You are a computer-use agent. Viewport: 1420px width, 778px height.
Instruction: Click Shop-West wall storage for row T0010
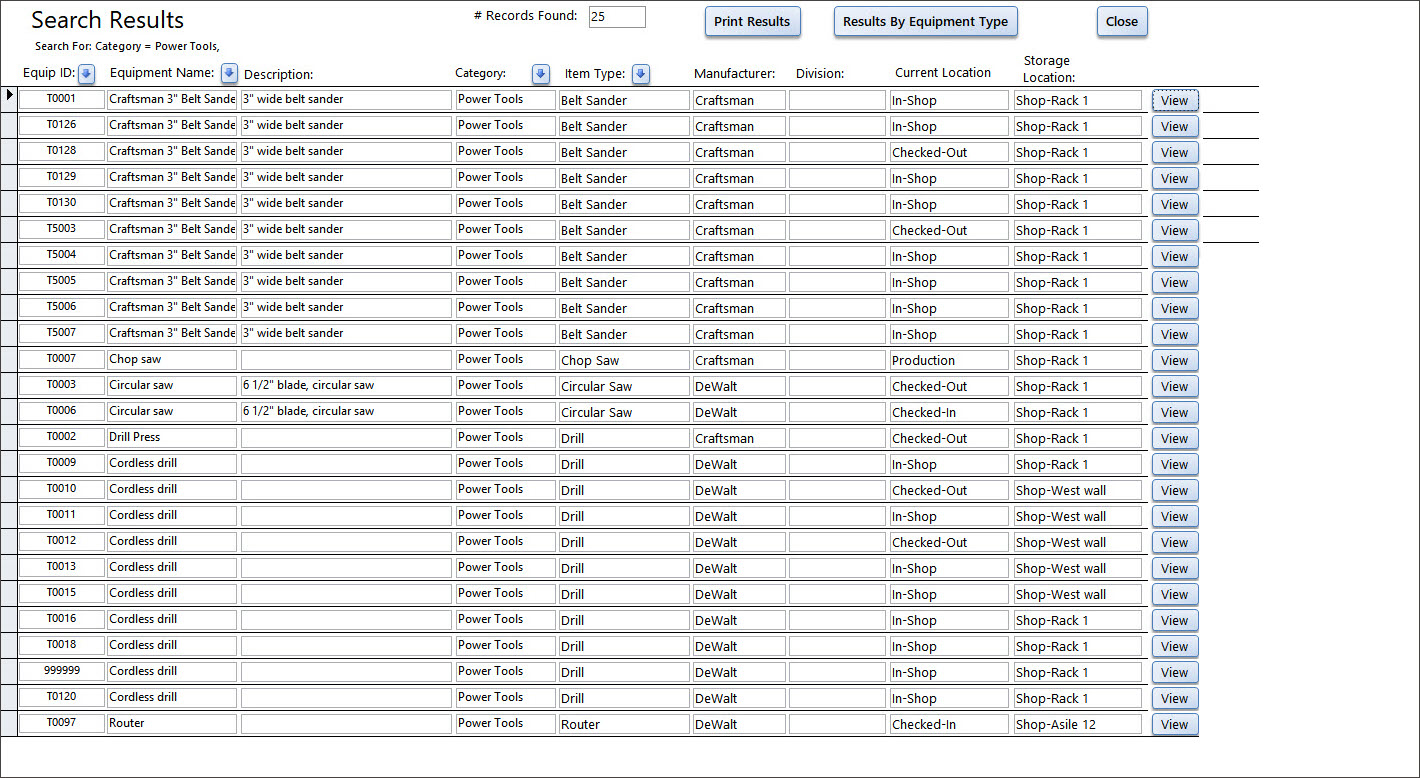(x=1078, y=490)
